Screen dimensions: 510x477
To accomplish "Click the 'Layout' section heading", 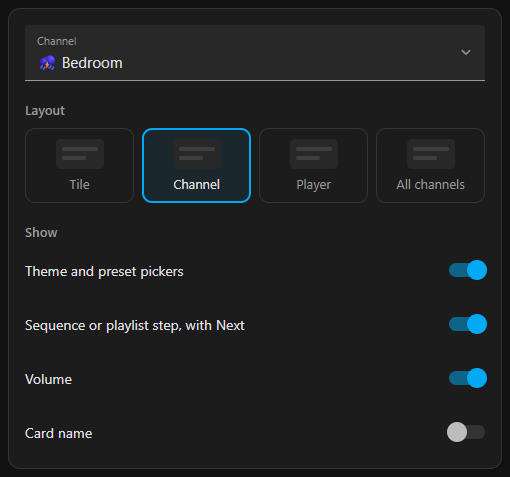I will pos(45,111).
